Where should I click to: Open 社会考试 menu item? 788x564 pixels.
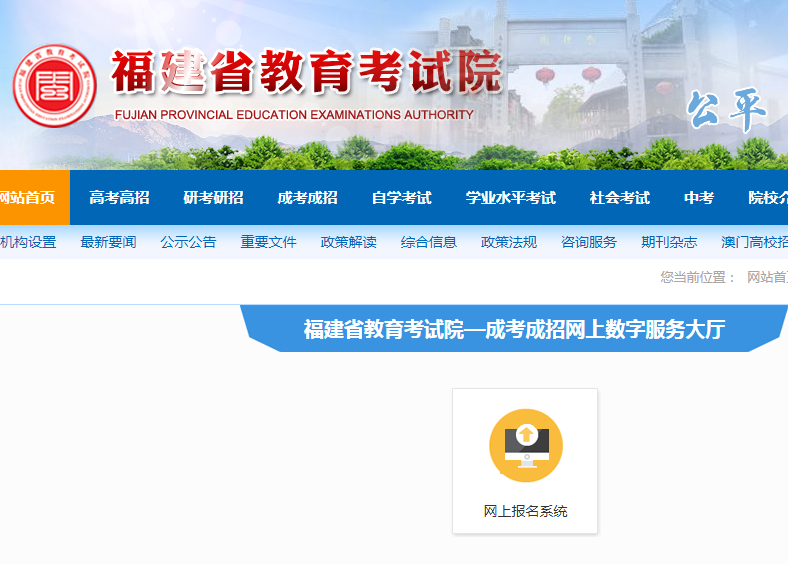[620, 198]
